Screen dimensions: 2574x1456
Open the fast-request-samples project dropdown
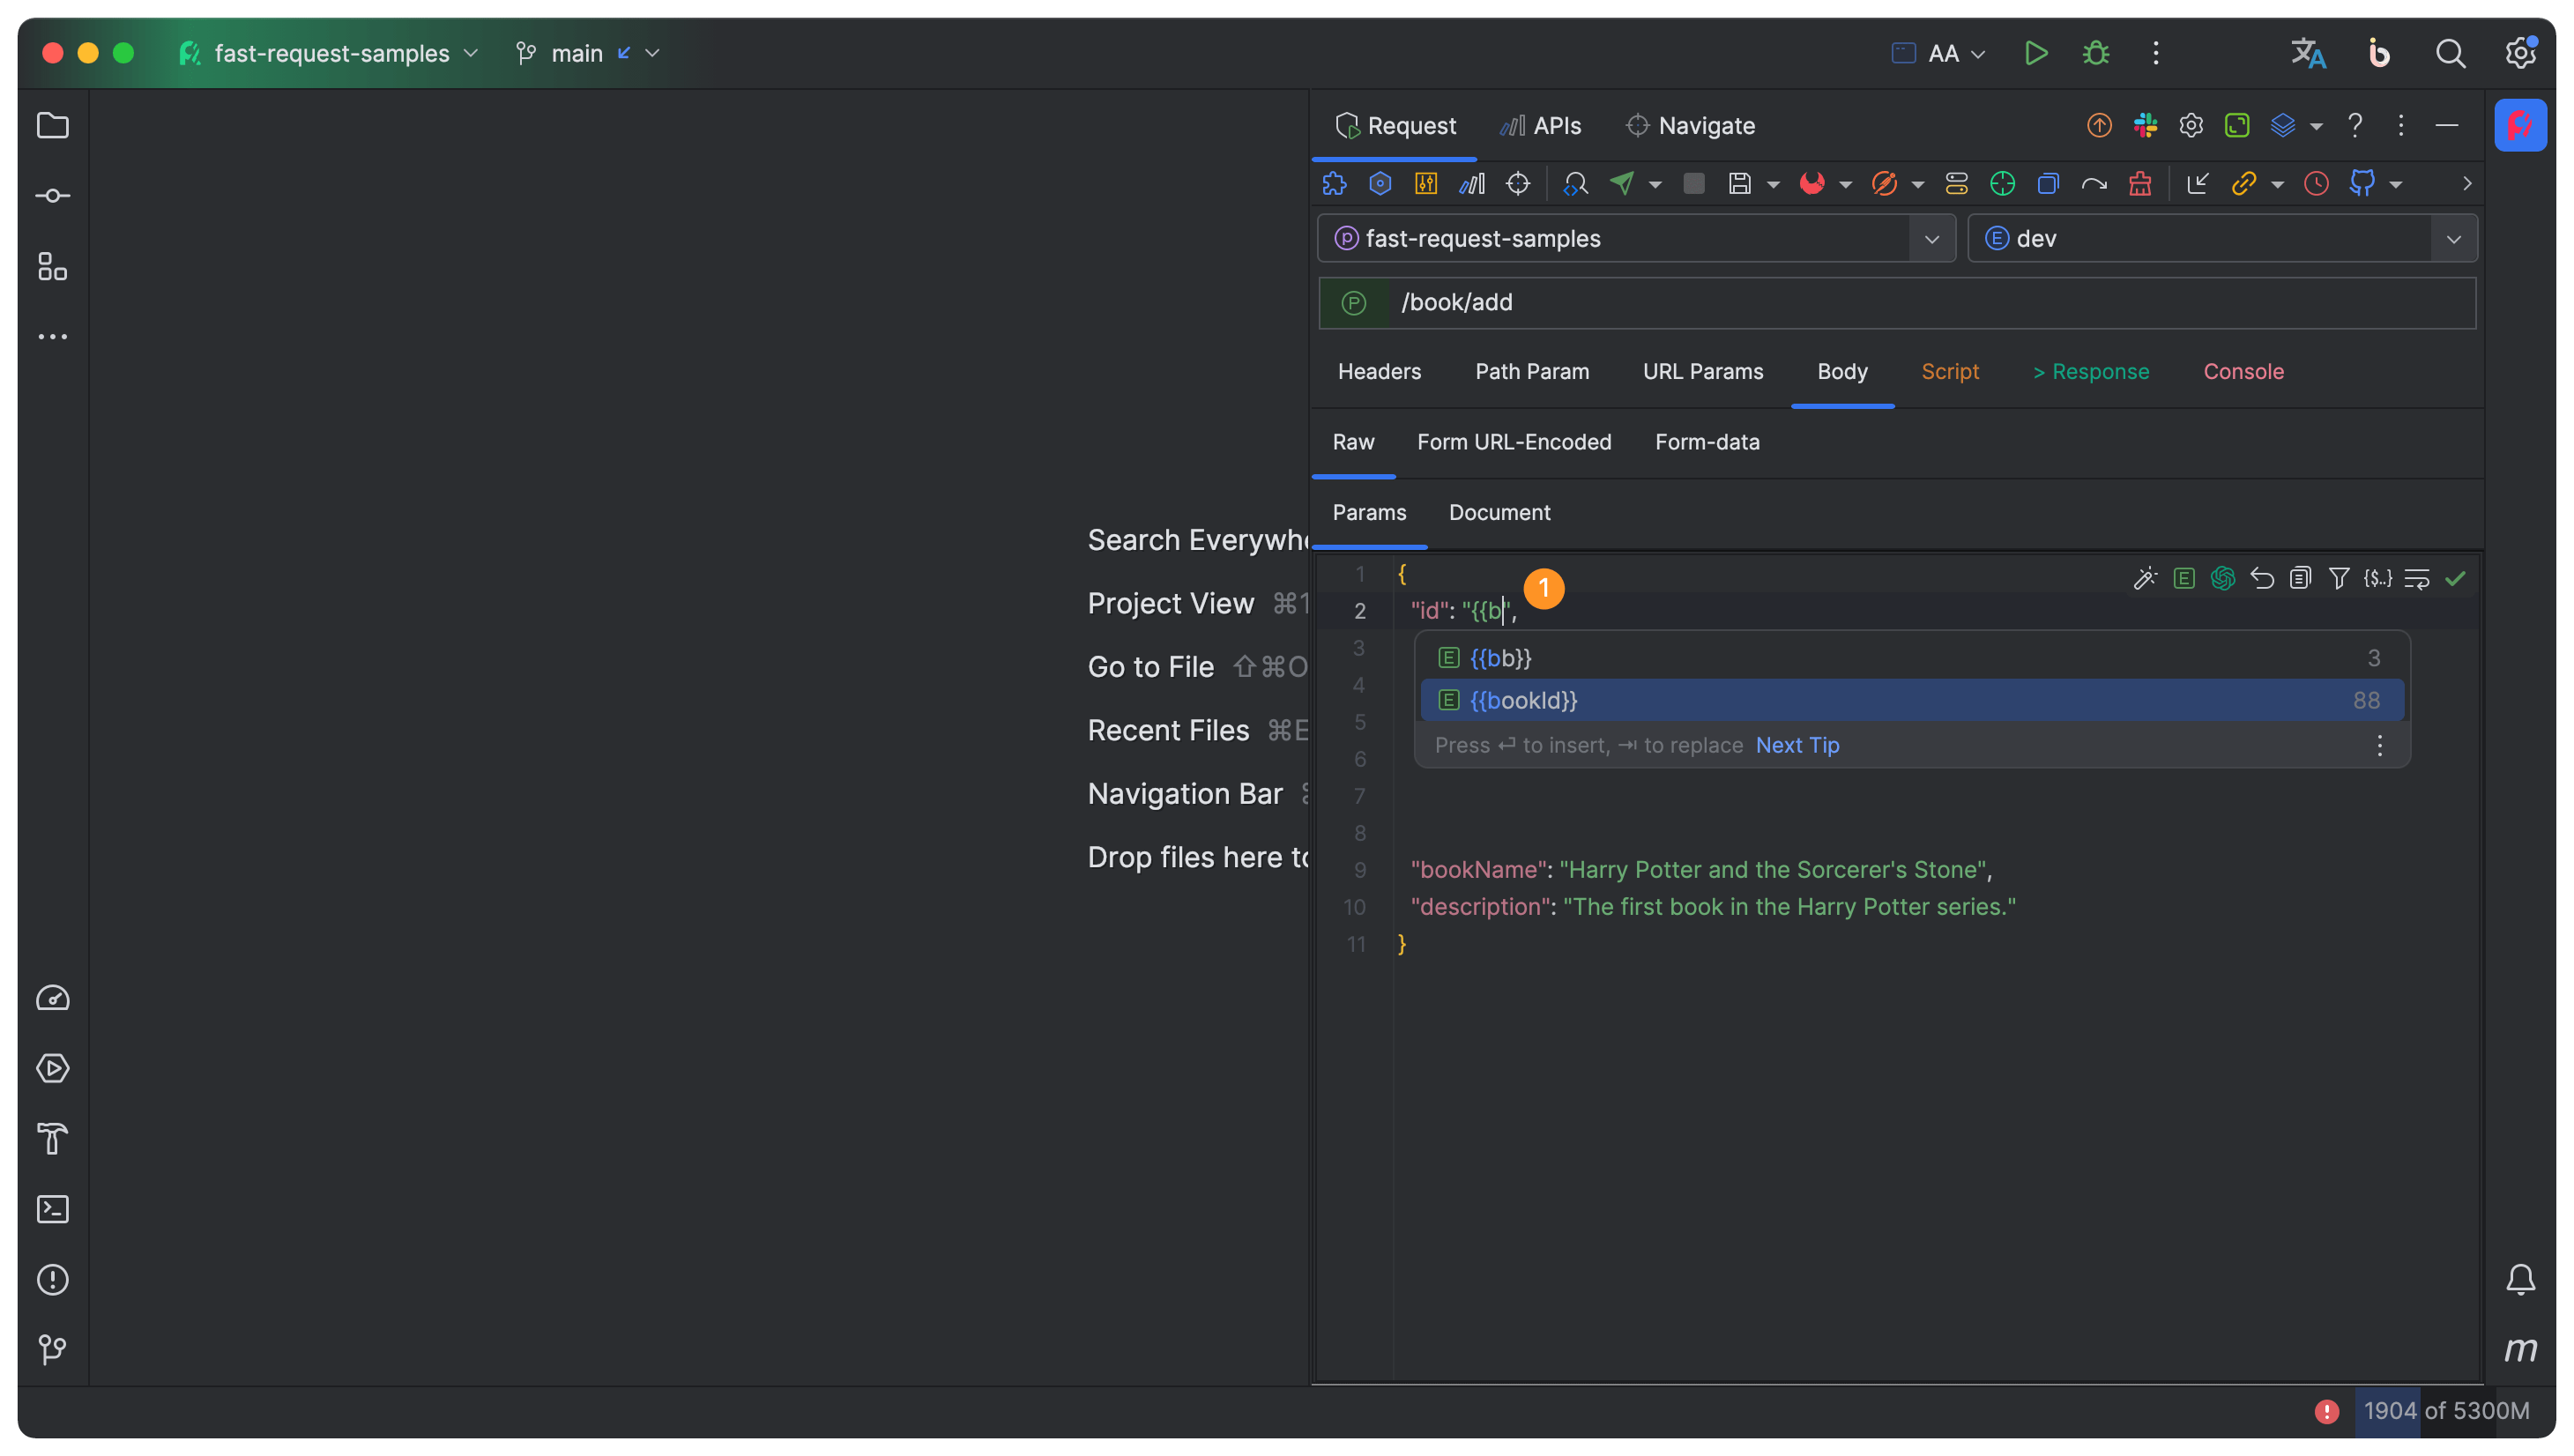click(1932, 239)
